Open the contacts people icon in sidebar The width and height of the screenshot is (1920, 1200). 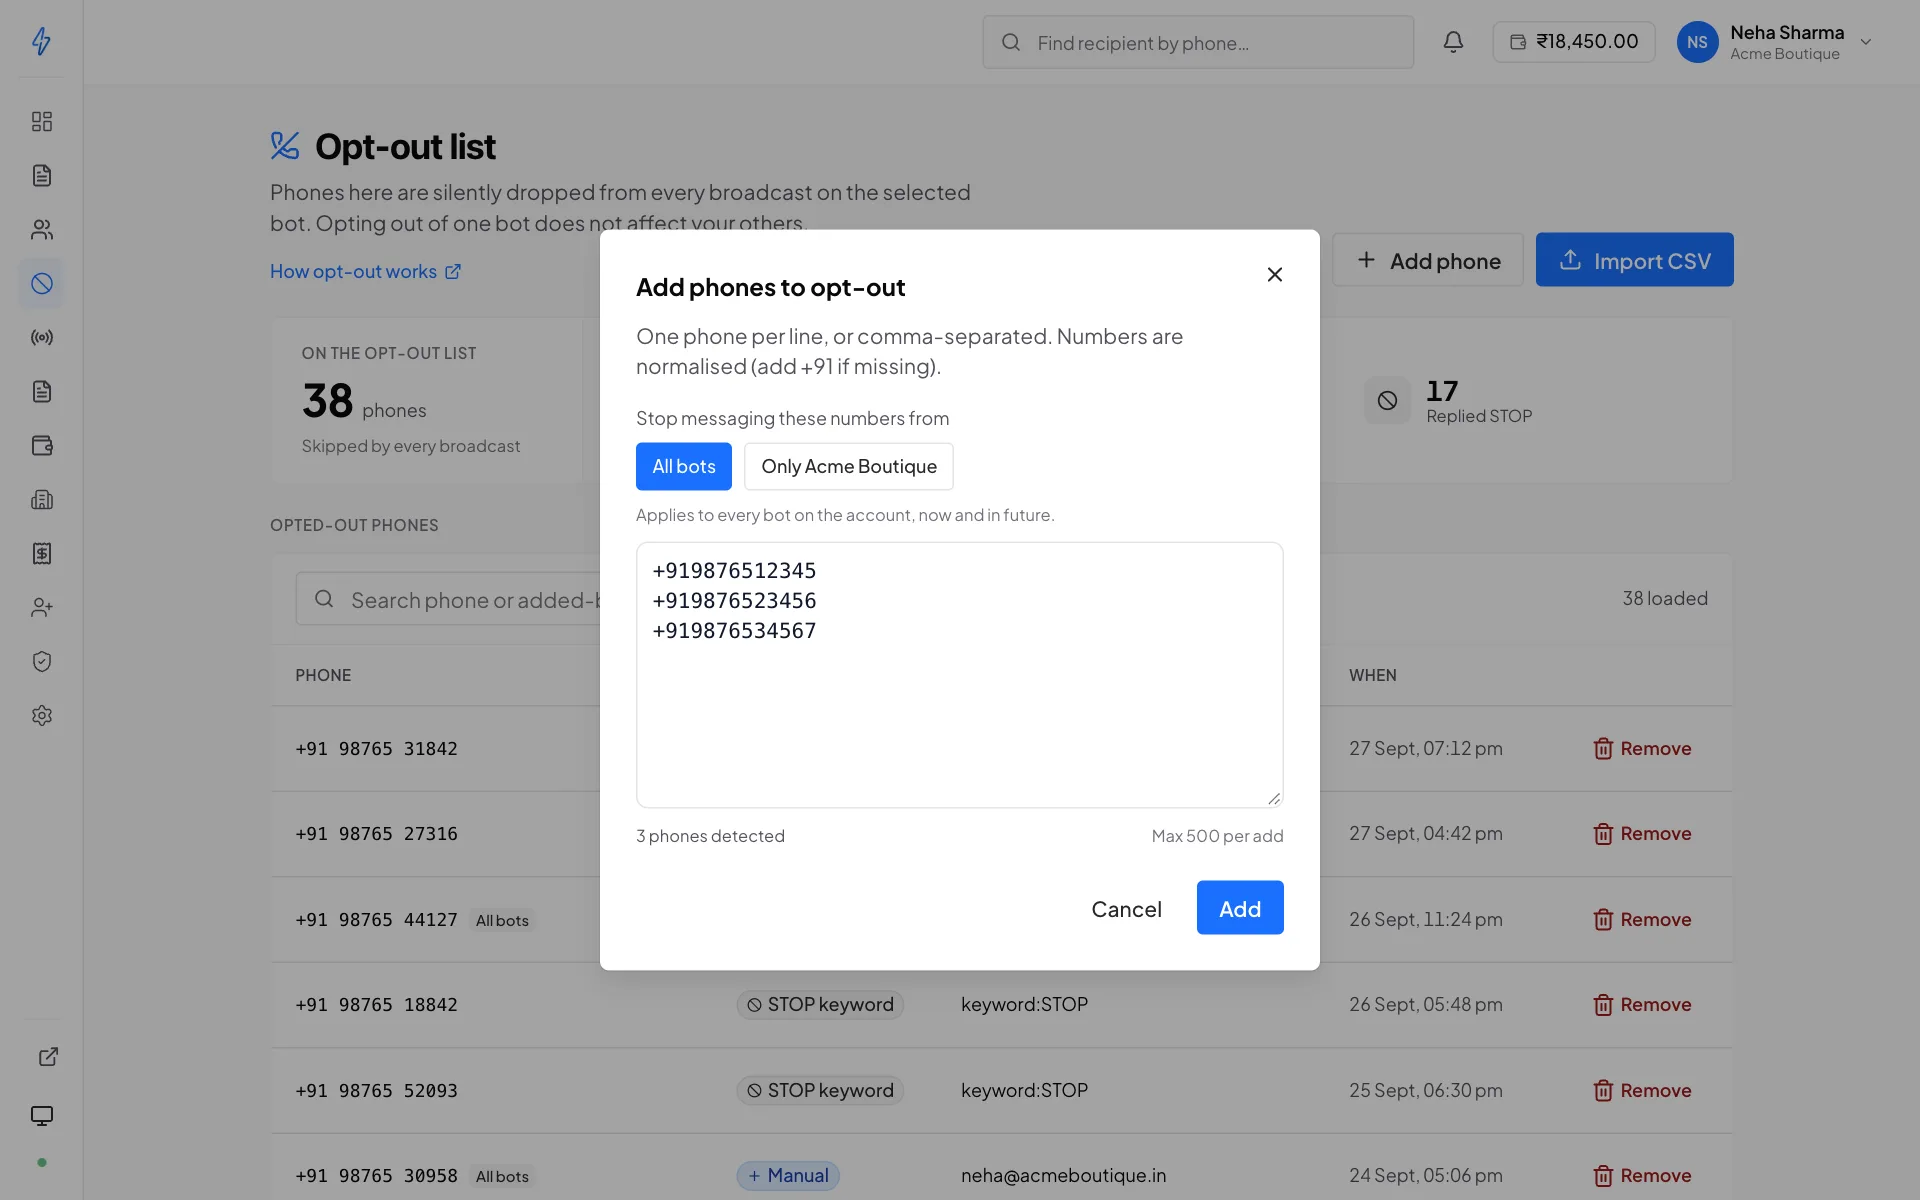coord(41,230)
